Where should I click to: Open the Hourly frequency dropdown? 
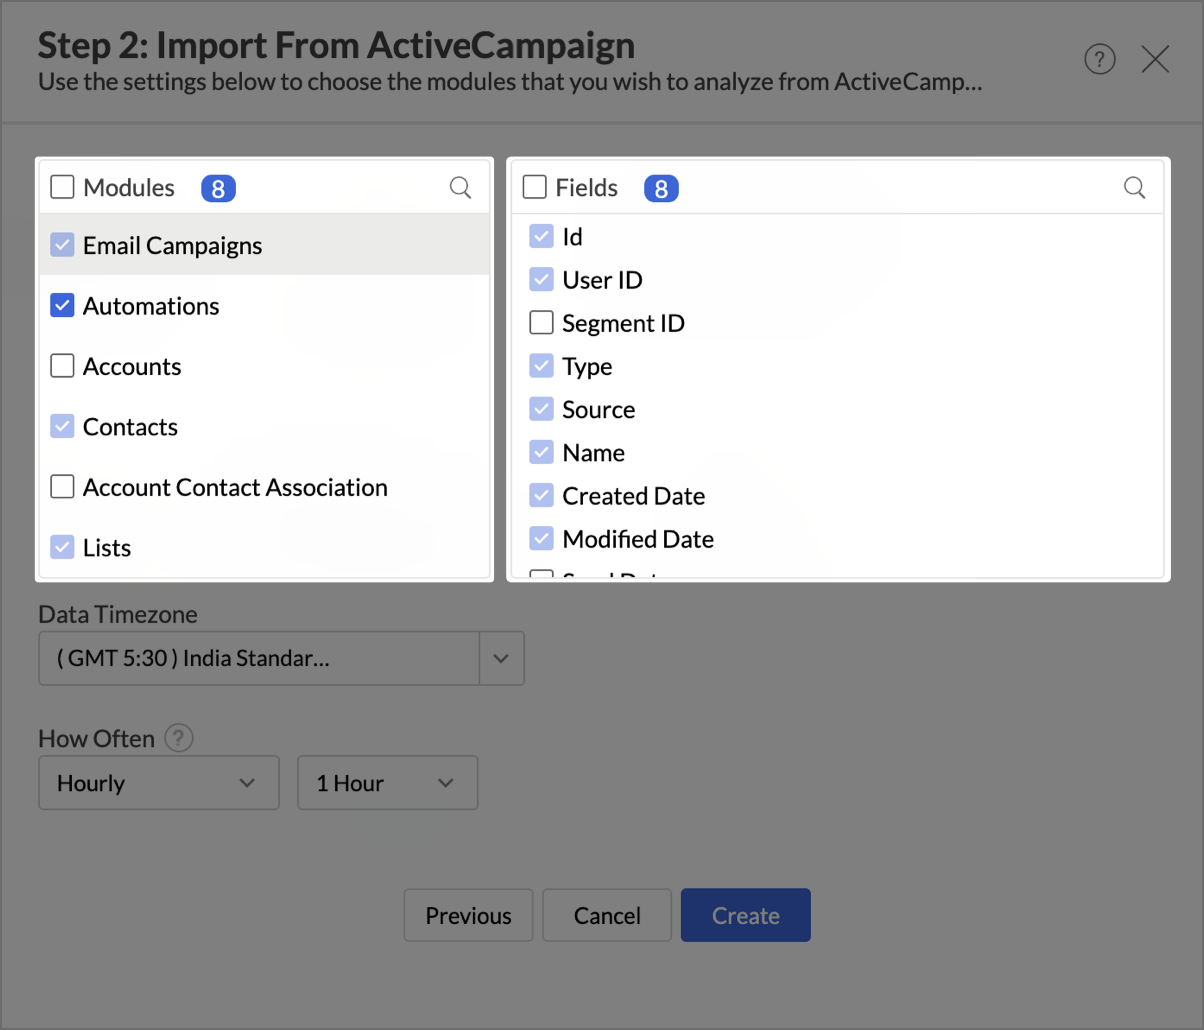pos(158,783)
